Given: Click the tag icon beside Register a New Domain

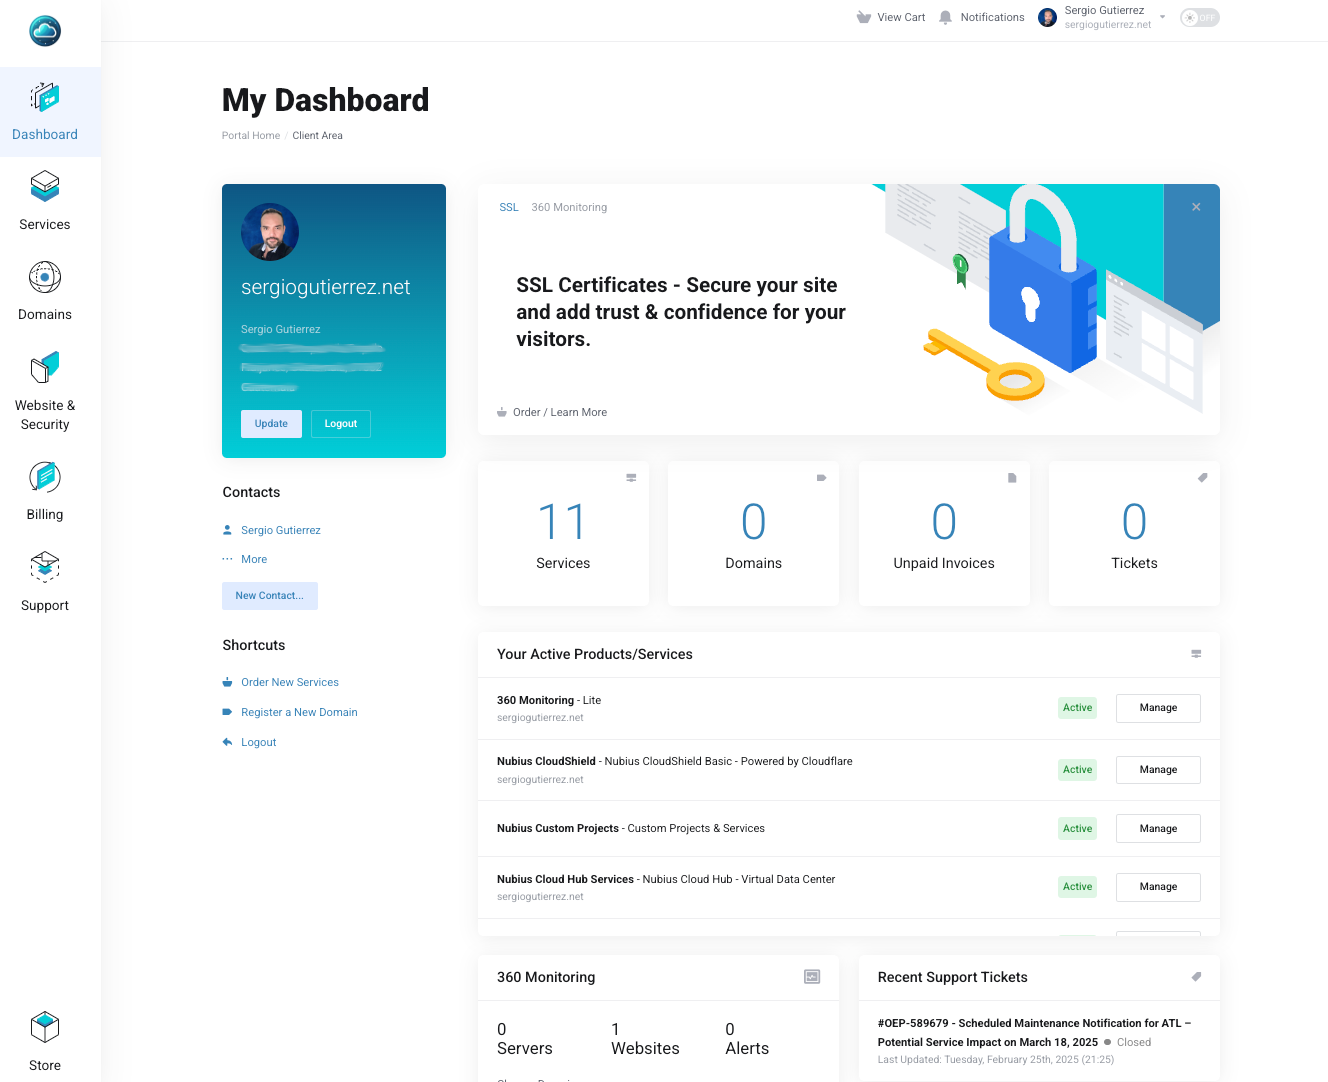Looking at the screenshot, I should [x=227, y=712].
